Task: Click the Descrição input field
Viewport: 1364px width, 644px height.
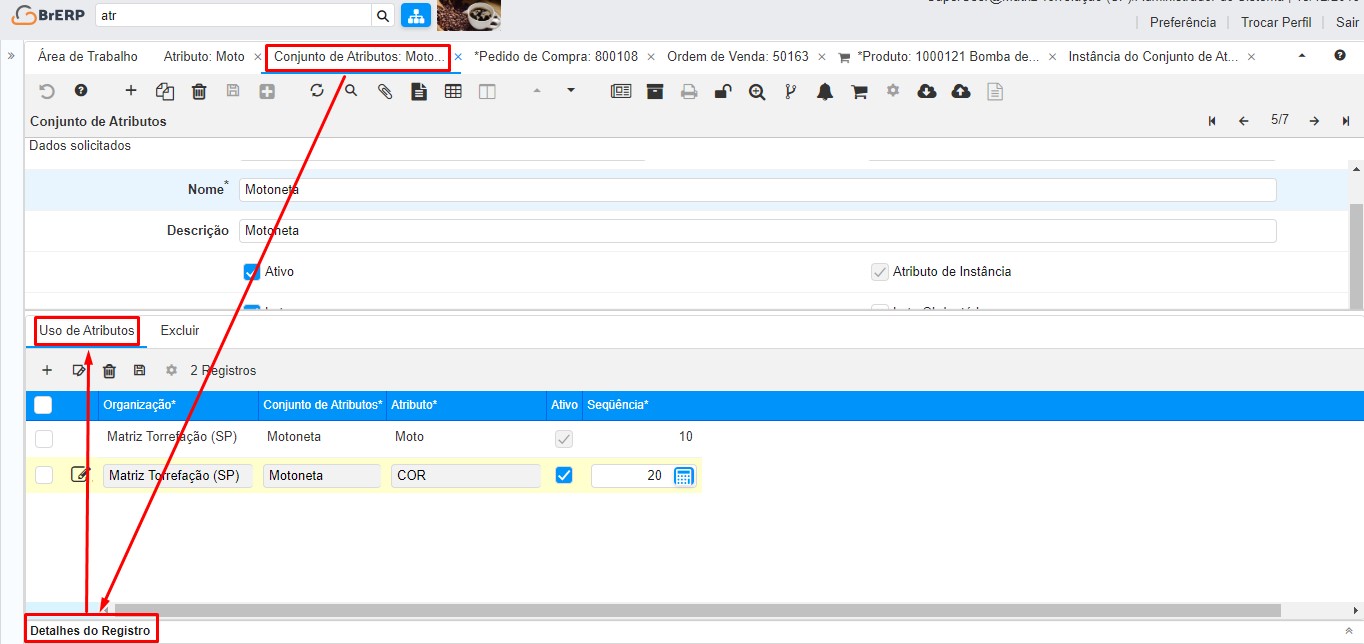Action: 757,231
